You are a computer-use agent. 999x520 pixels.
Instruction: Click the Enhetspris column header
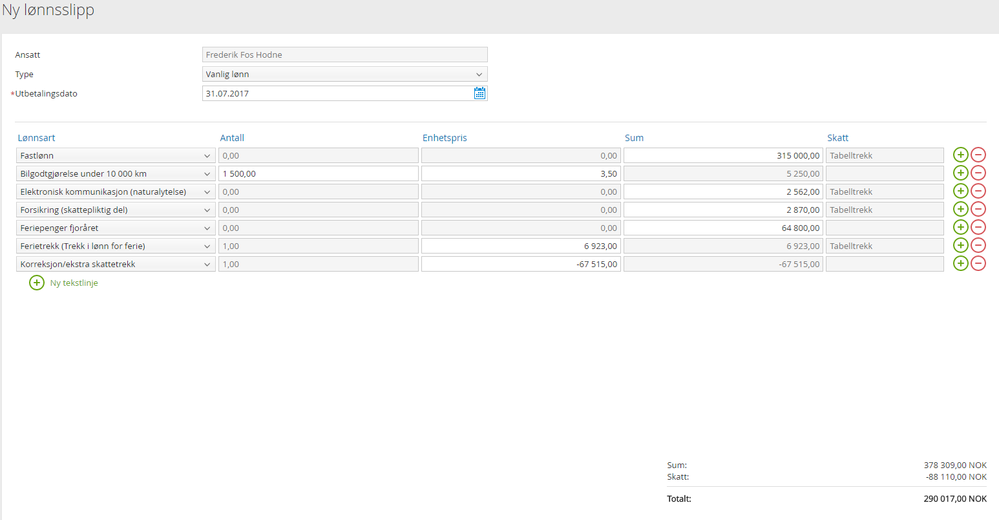coord(445,138)
